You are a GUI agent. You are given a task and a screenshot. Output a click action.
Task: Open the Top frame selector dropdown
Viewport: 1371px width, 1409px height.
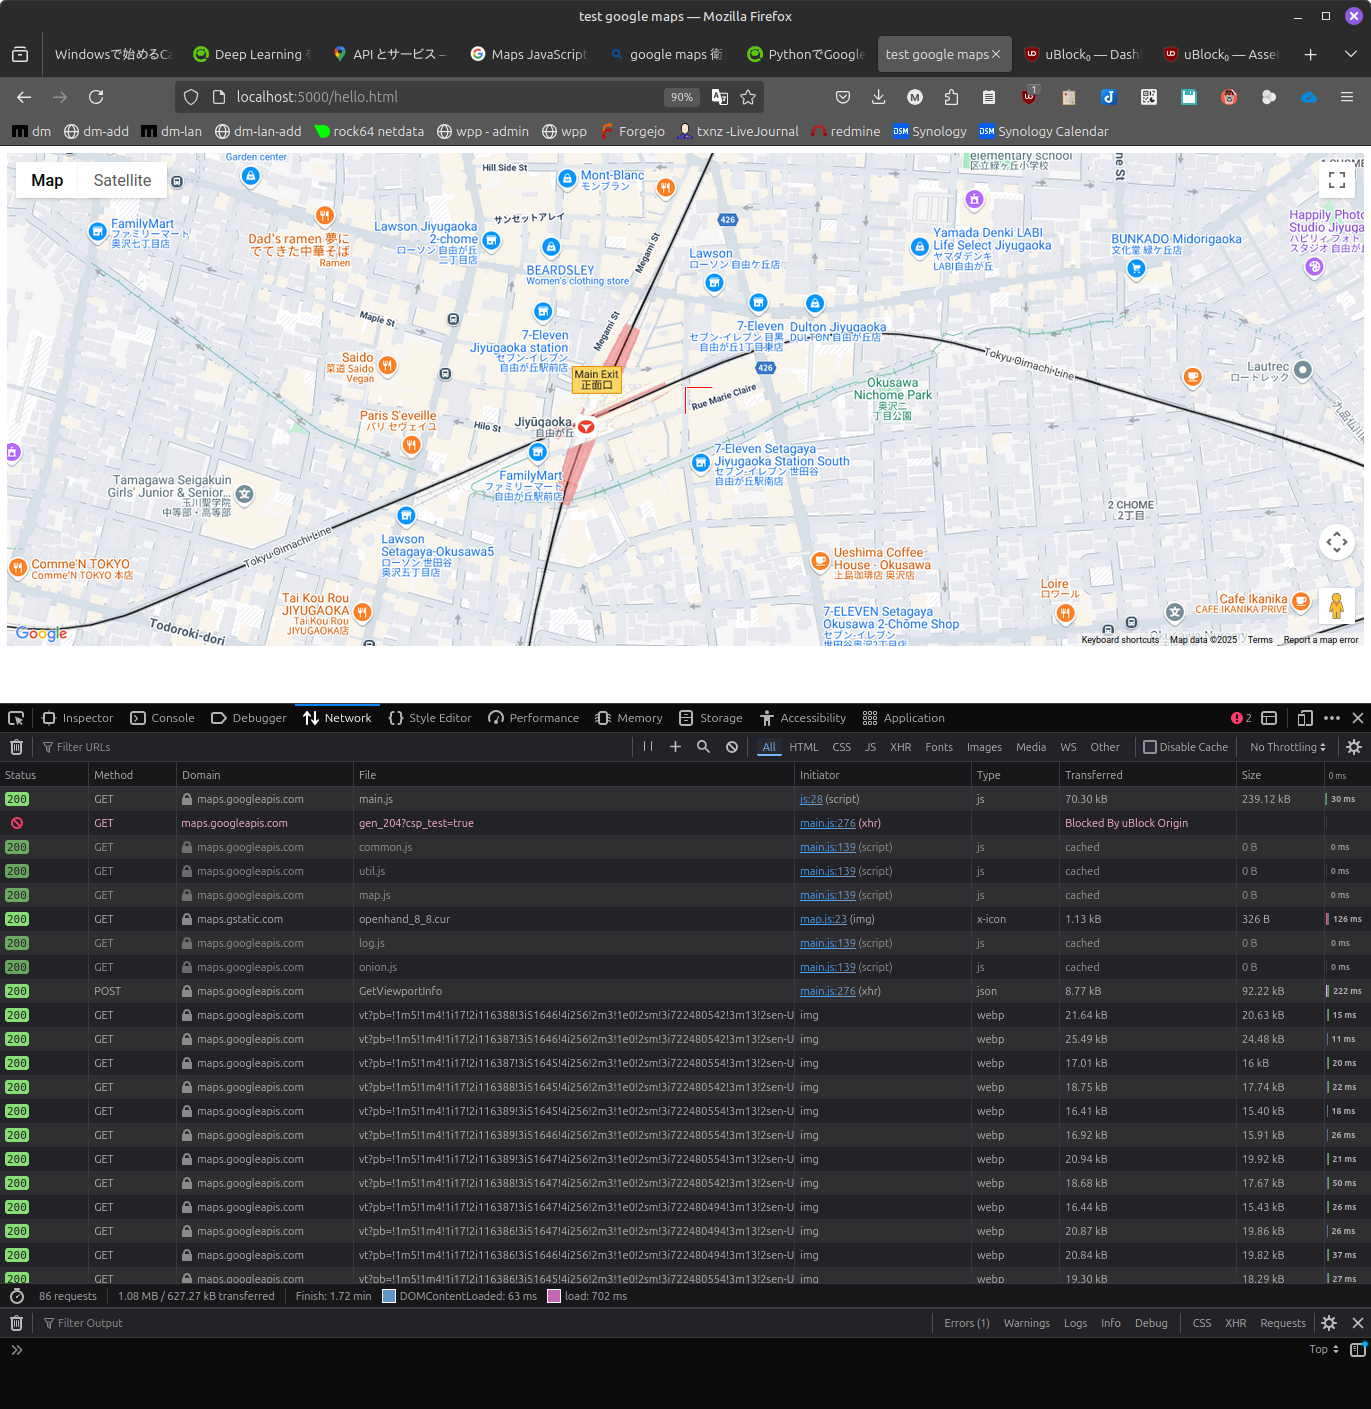[1321, 1349]
